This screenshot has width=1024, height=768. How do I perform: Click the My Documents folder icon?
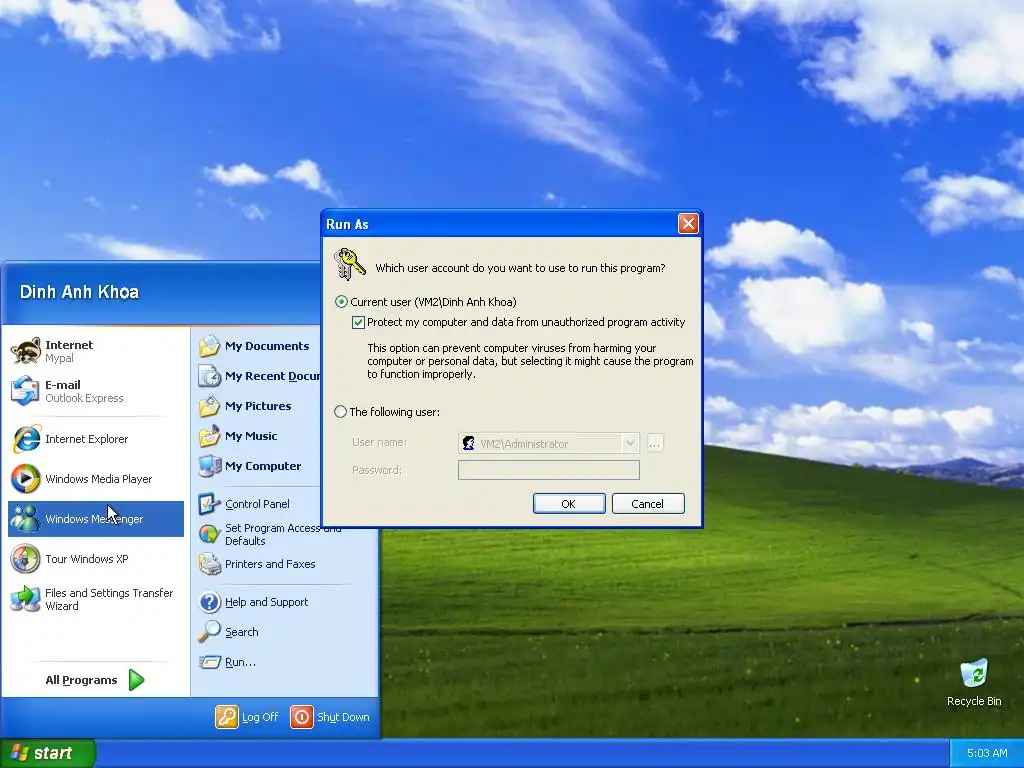pos(210,346)
